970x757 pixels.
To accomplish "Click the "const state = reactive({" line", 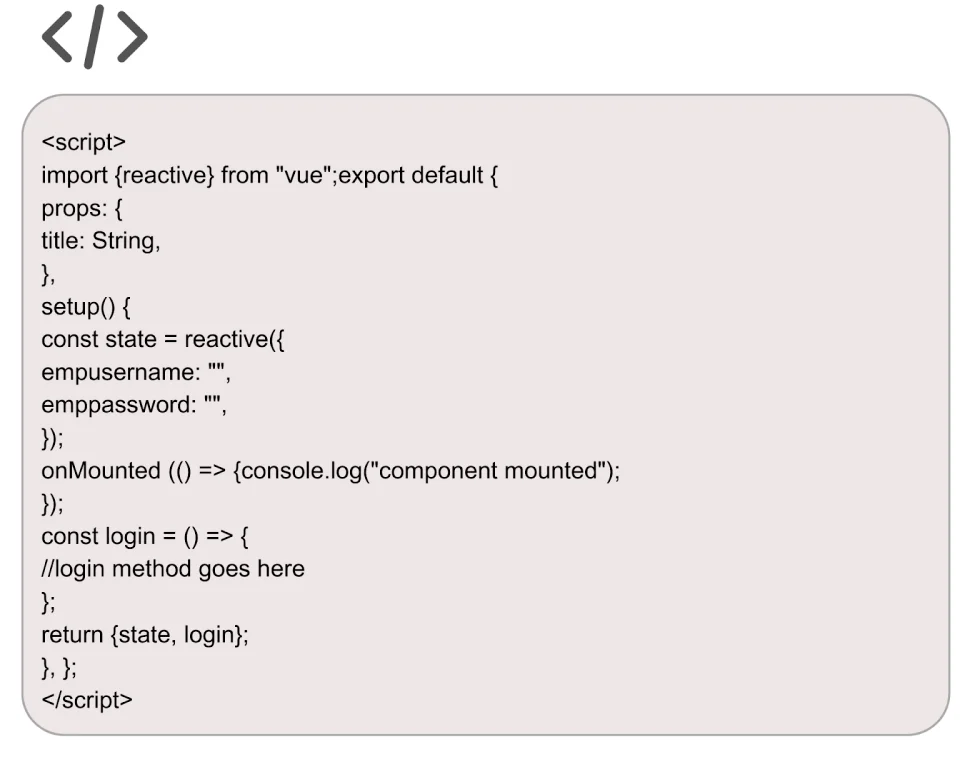I will [x=163, y=339].
